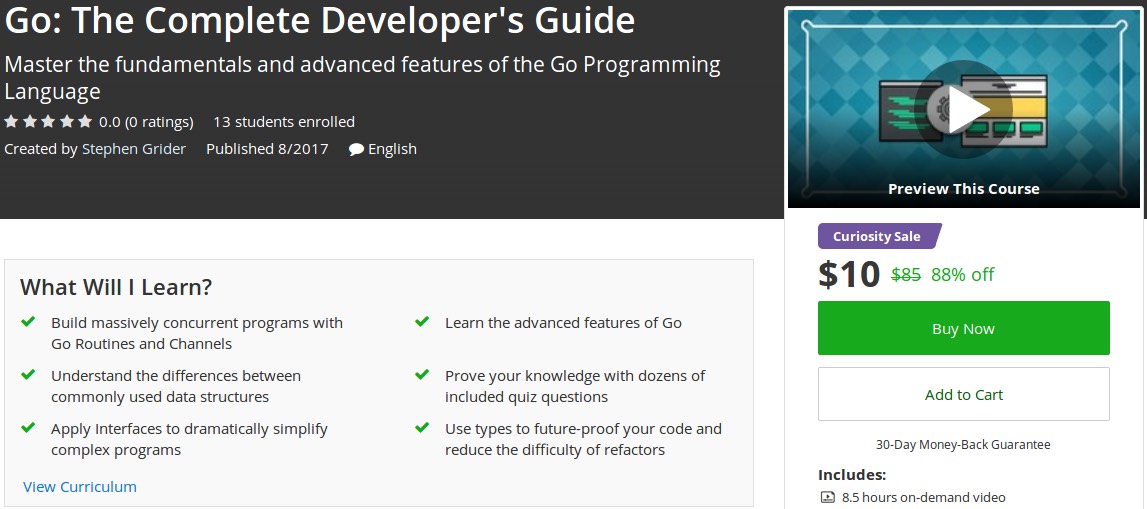
Task: Click checkmark beside Apply Interfaces item
Action: (28, 427)
